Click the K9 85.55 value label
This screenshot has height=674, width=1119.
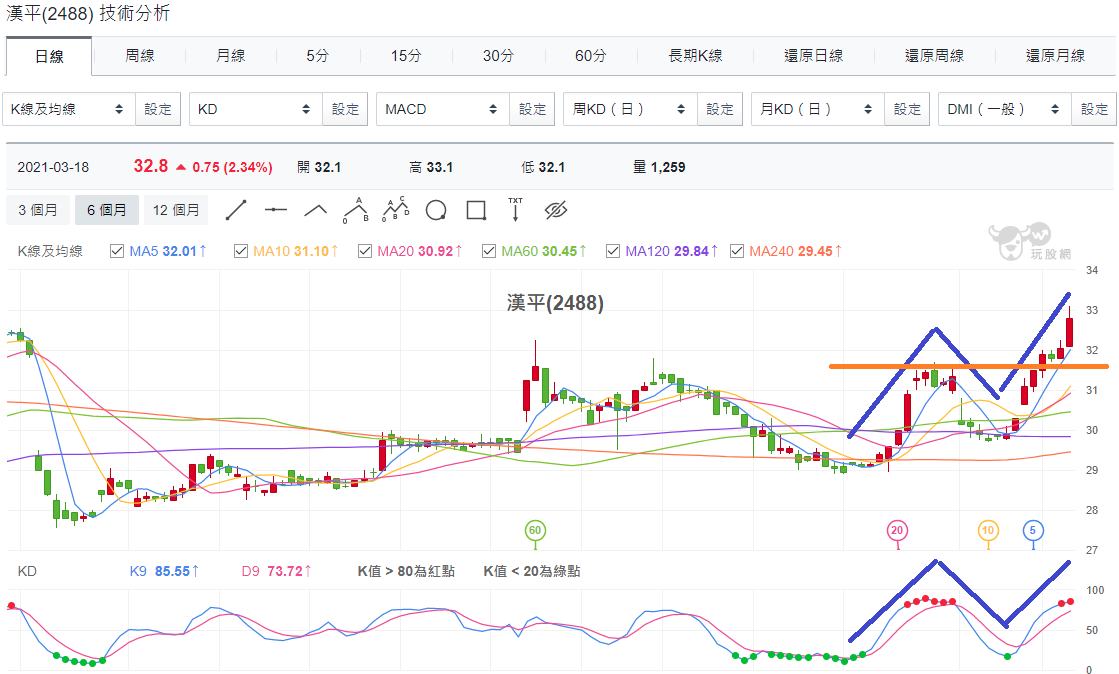[164, 571]
